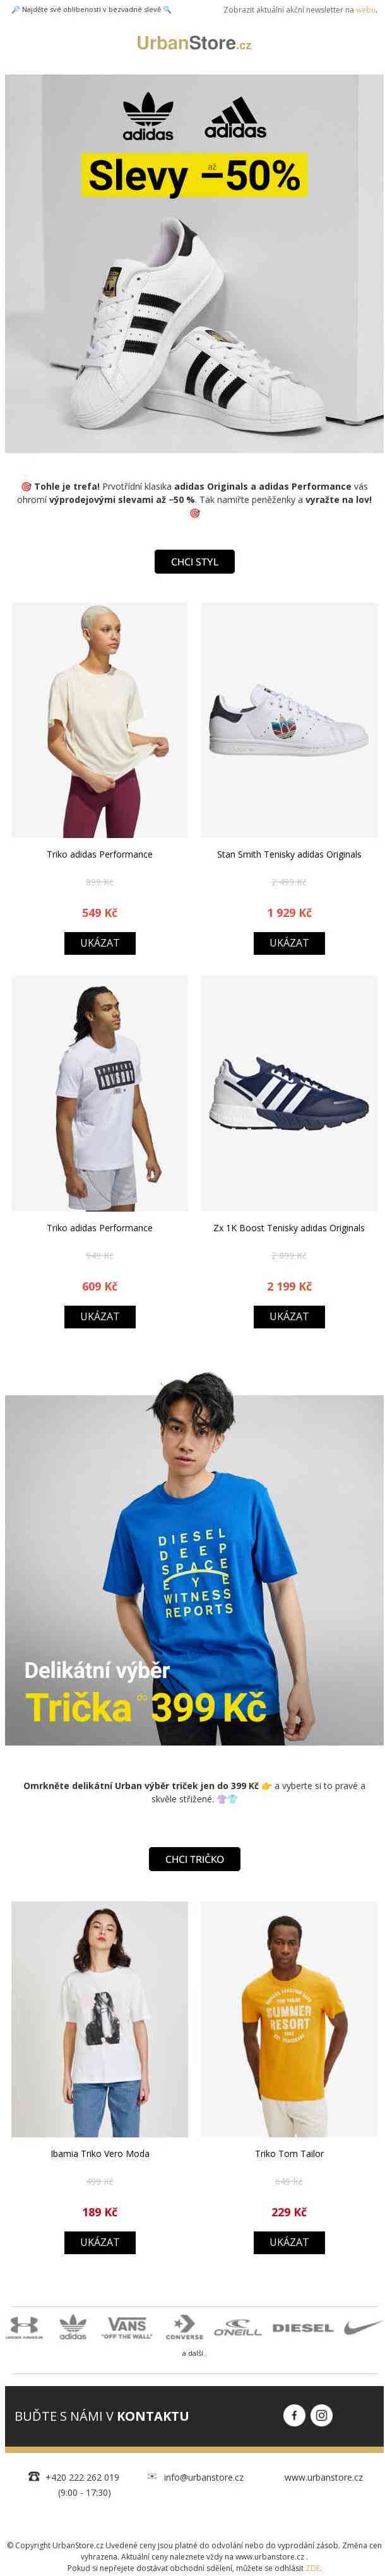The image size is (385, 2576).
Task: Select the Vans brand logo
Action: (127, 2328)
